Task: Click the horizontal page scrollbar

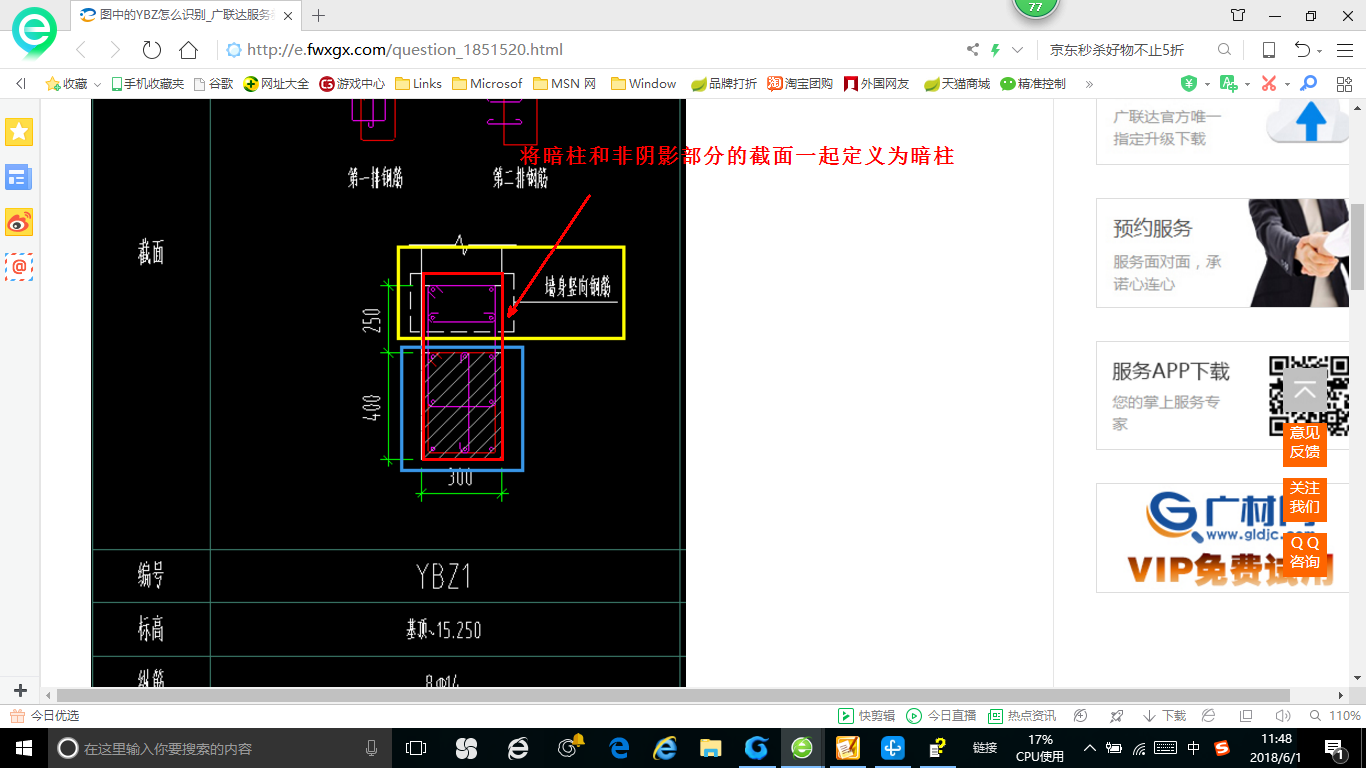Action: tap(673, 695)
